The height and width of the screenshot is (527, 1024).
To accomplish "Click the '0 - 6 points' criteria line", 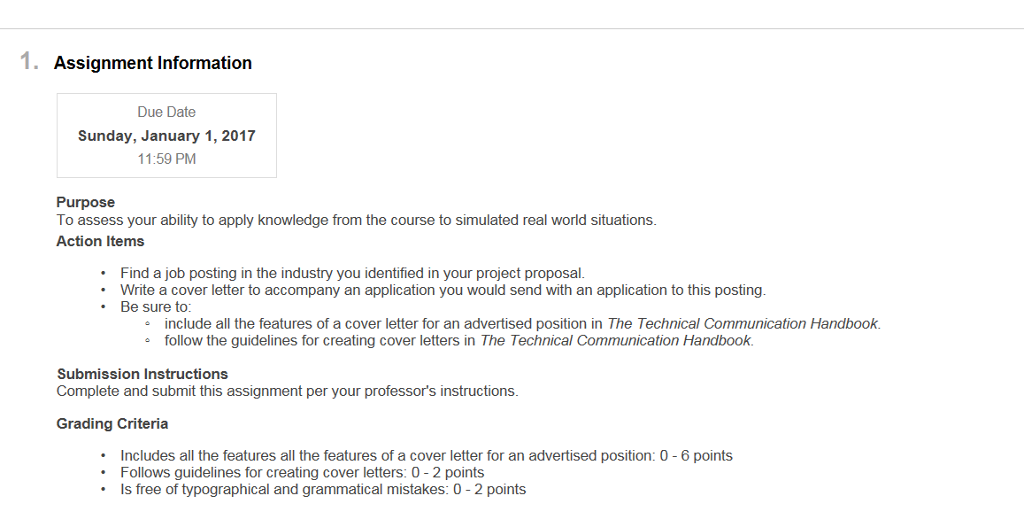I will point(426,456).
